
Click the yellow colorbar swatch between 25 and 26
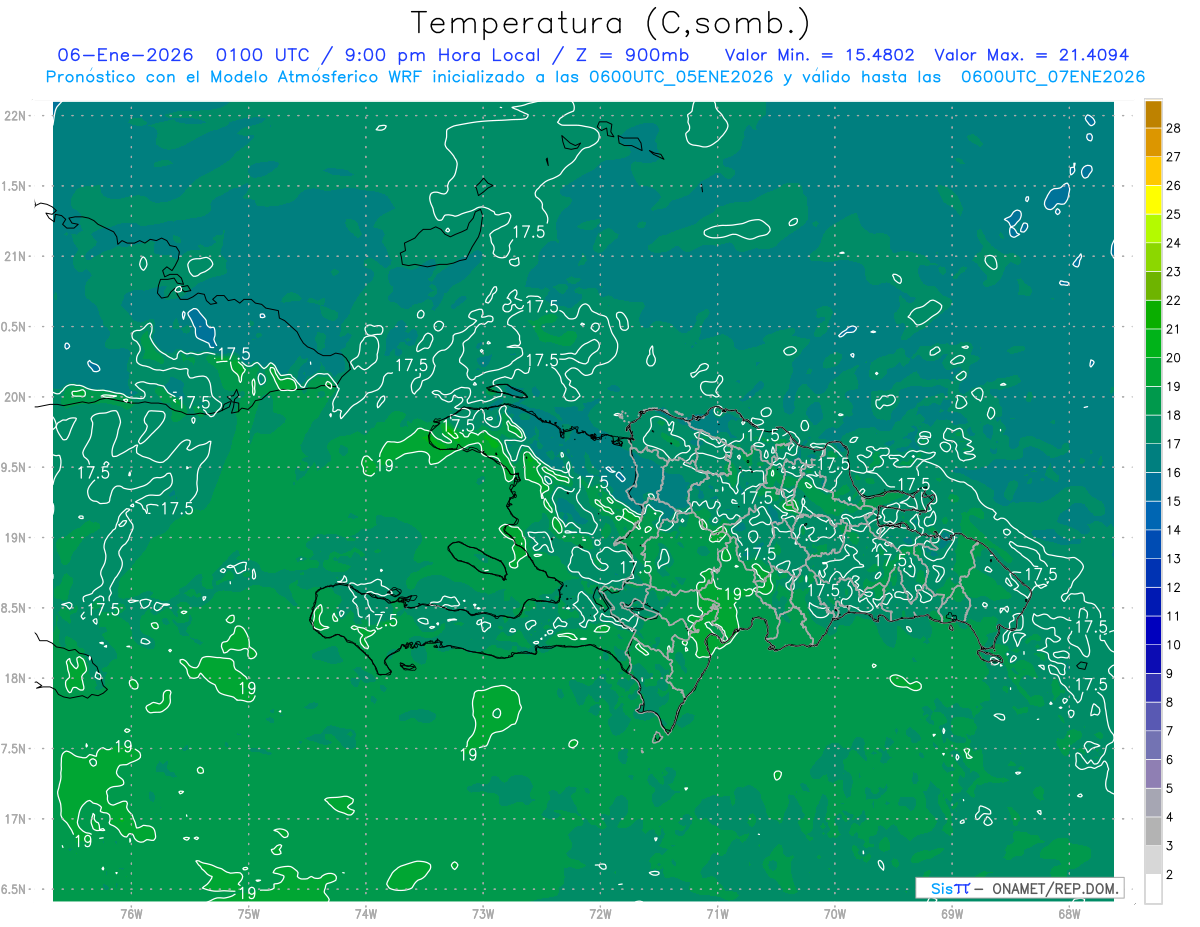(x=1153, y=201)
